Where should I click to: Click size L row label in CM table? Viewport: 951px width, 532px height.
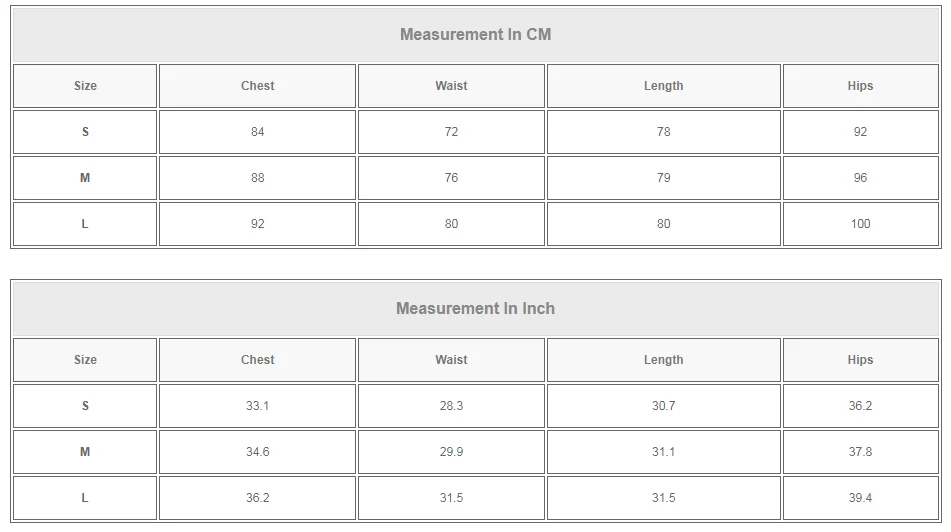pyautogui.click(x=85, y=224)
